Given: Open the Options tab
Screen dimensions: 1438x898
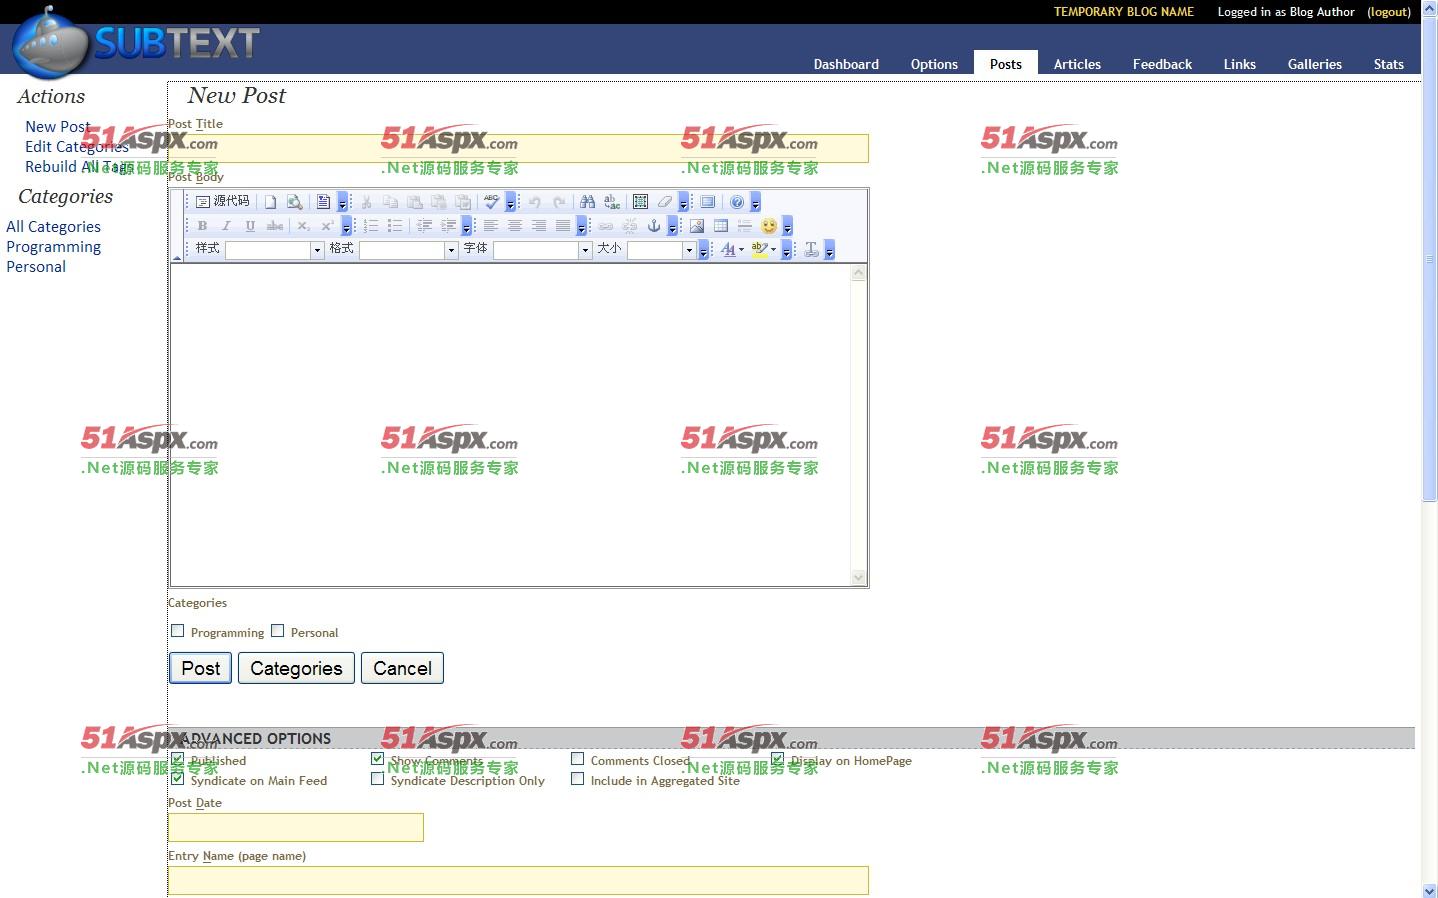Looking at the screenshot, I should click(x=934, y=64).
